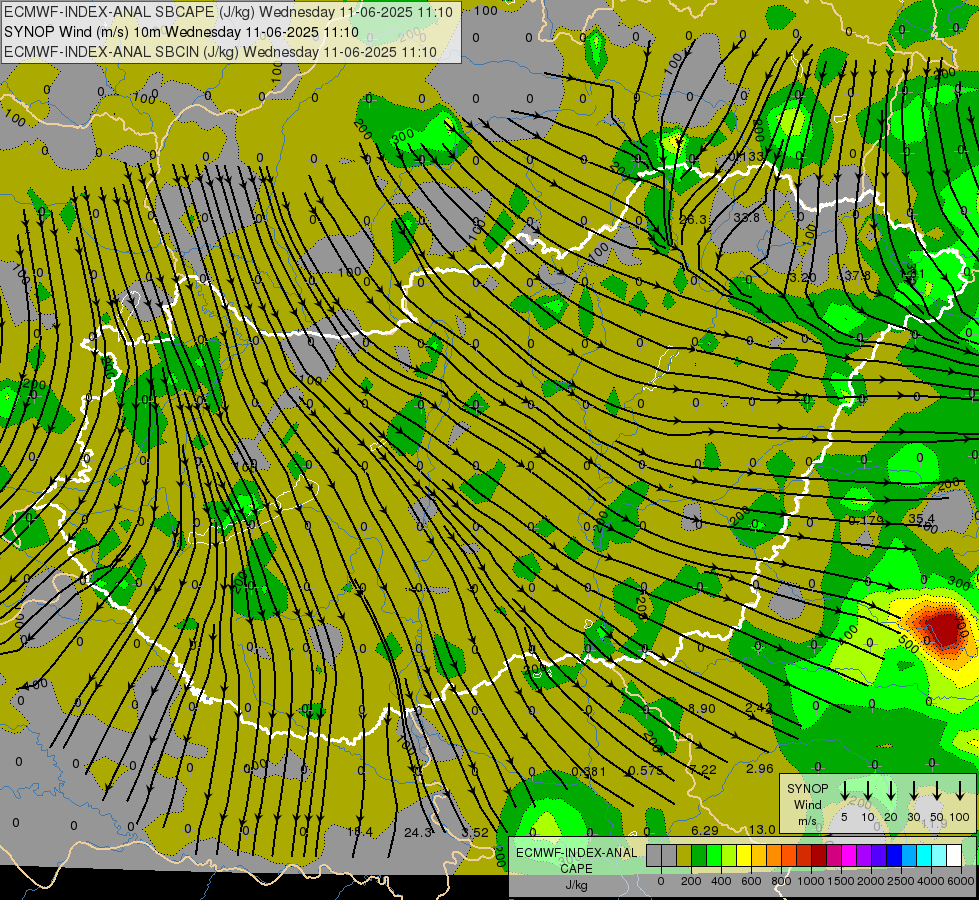Select the dark red legend swatch at 1000

coord(819,856)
